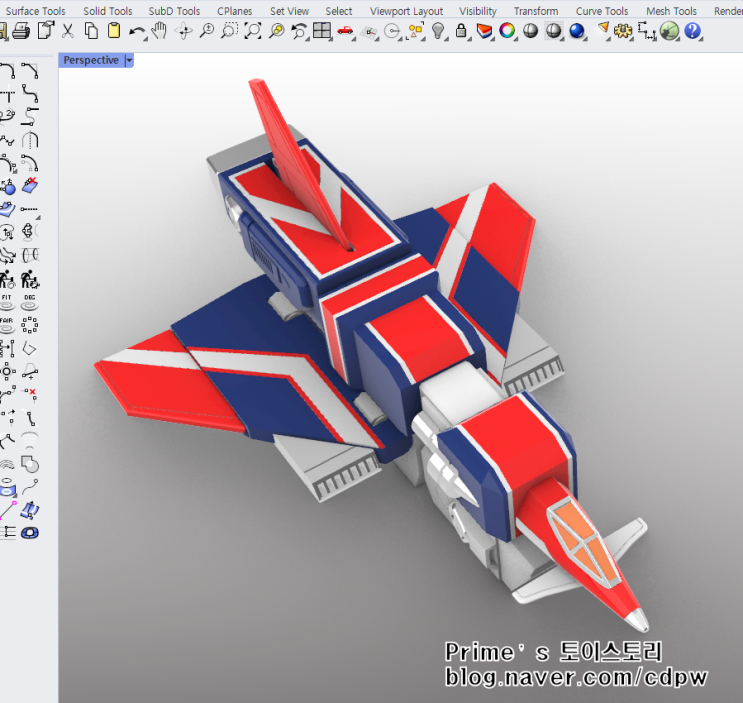Click the Cut scissors icon

(x=68, y=32)
